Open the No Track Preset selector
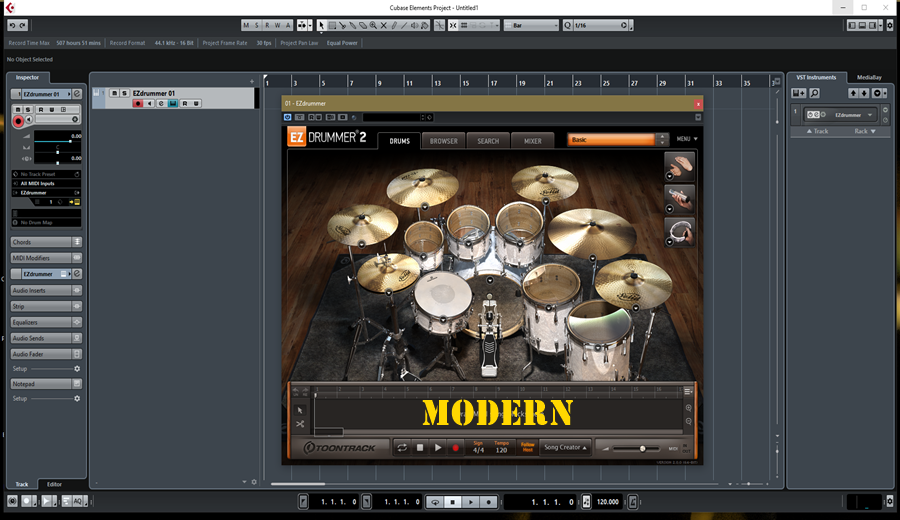The image size is (900, 520). point(46,174)
